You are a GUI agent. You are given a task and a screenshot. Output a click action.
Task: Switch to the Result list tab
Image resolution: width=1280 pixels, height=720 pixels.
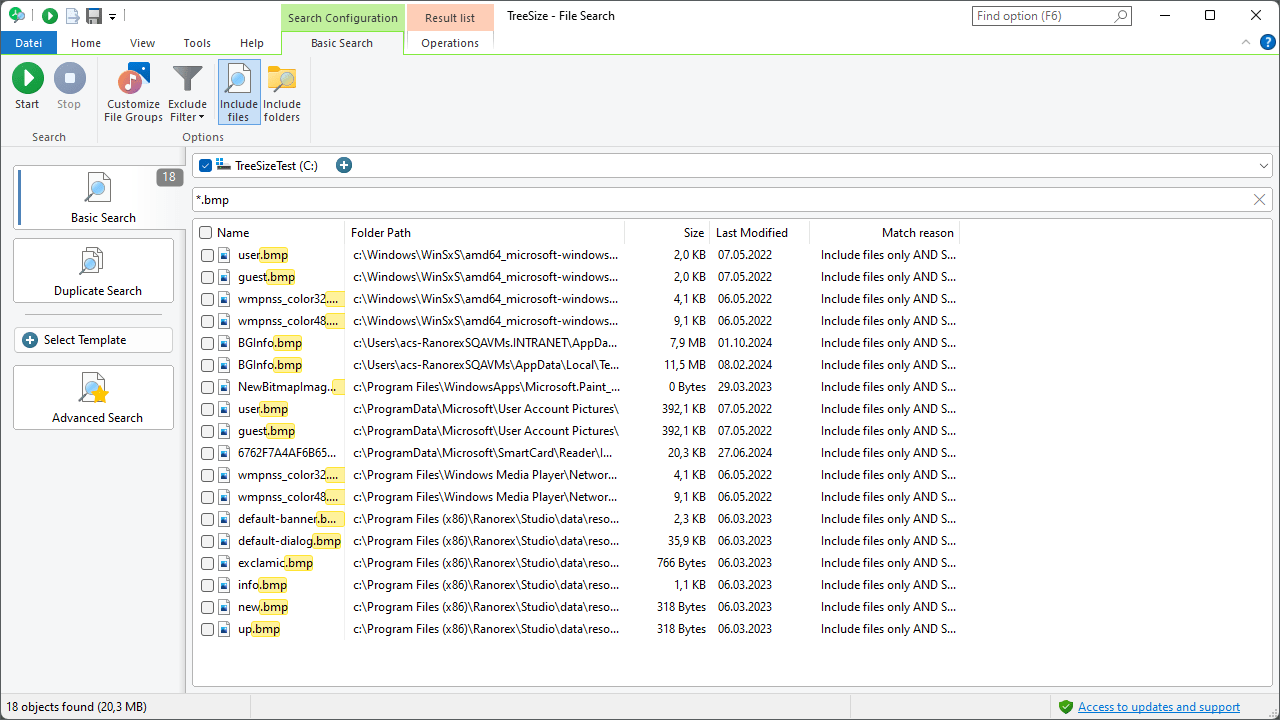pyautogui.click(x=449, y=17)
